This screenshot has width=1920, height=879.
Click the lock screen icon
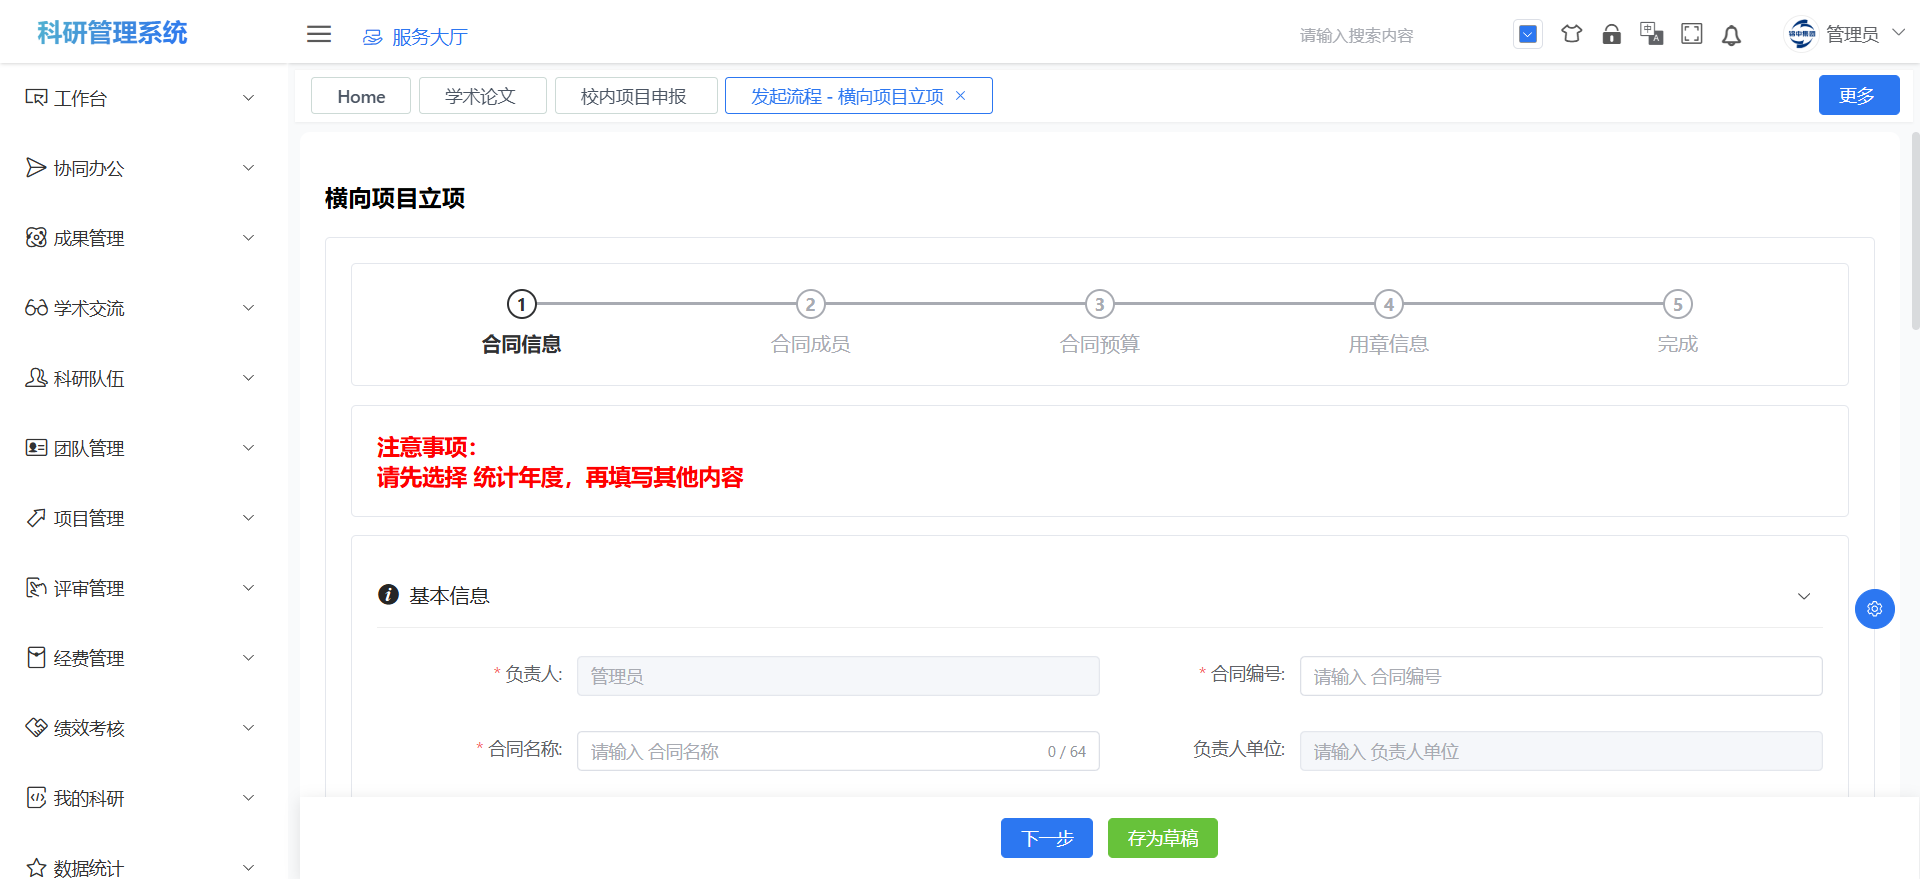[1611, 34]
